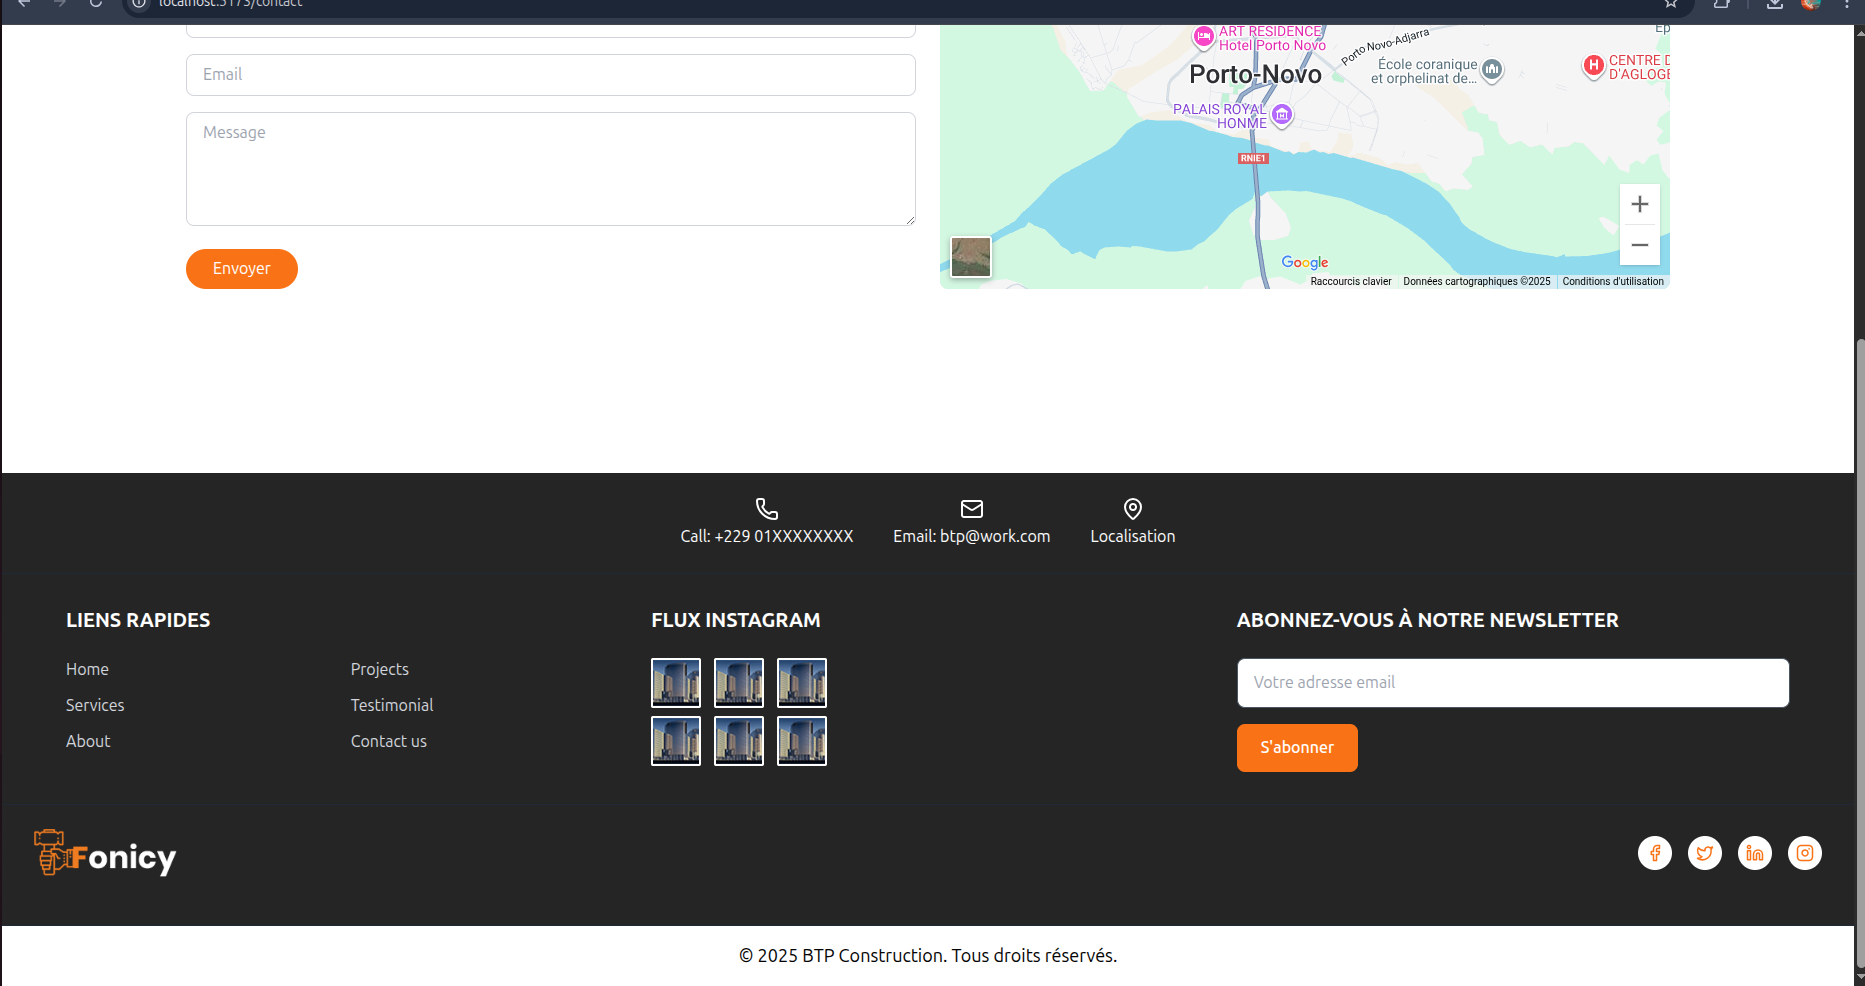Focus the newsletter email address field
Screen dimensions: 1865x986
tap(1512, 683)
